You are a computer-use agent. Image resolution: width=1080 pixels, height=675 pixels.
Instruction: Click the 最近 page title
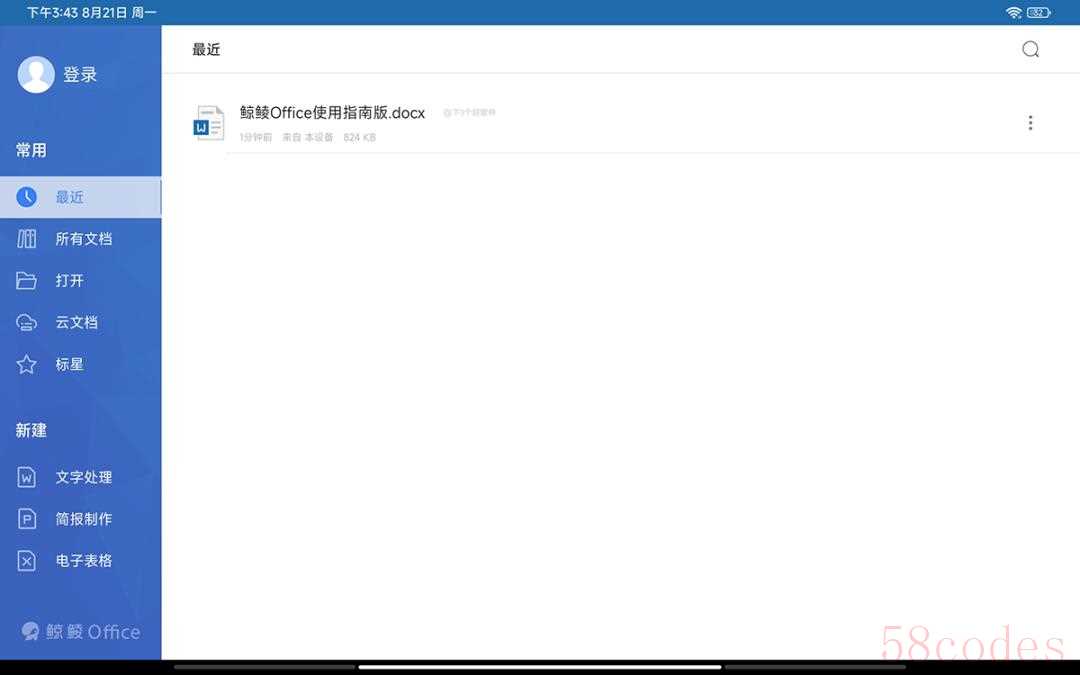pyautogui.click(x=206, y=49)
